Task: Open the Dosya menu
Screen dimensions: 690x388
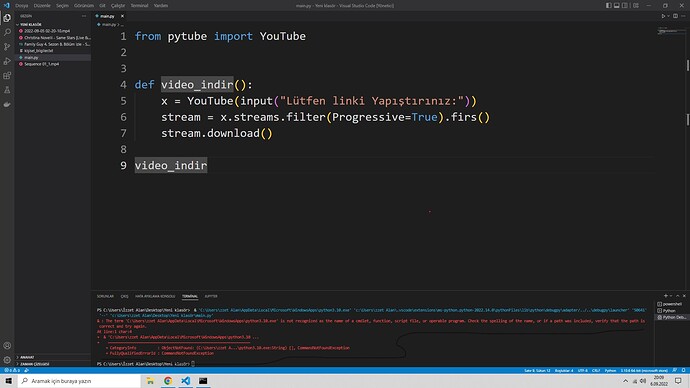Action: click(22, 6)
